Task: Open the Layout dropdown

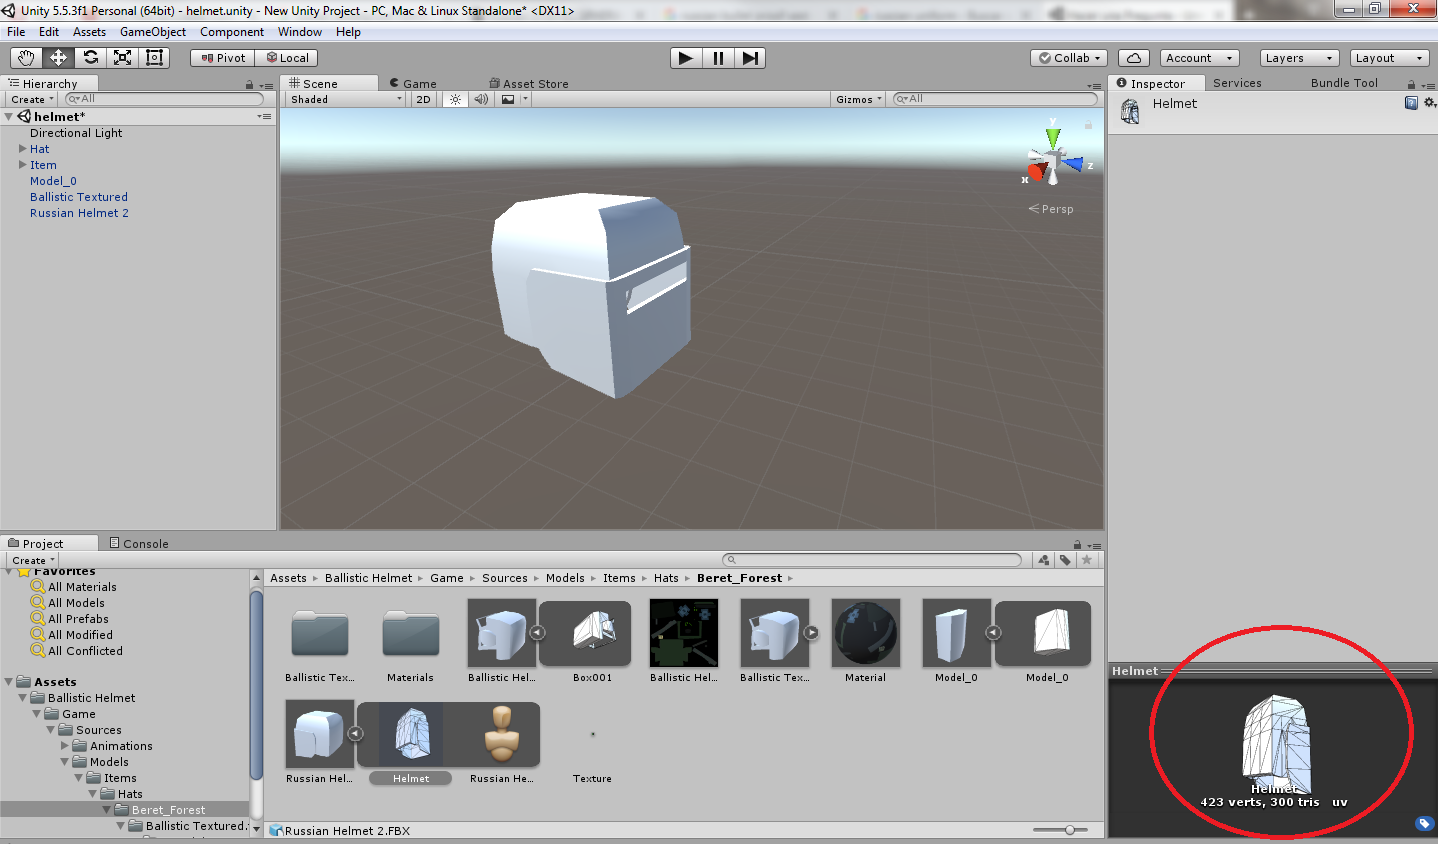Action: coord(1388,58)
